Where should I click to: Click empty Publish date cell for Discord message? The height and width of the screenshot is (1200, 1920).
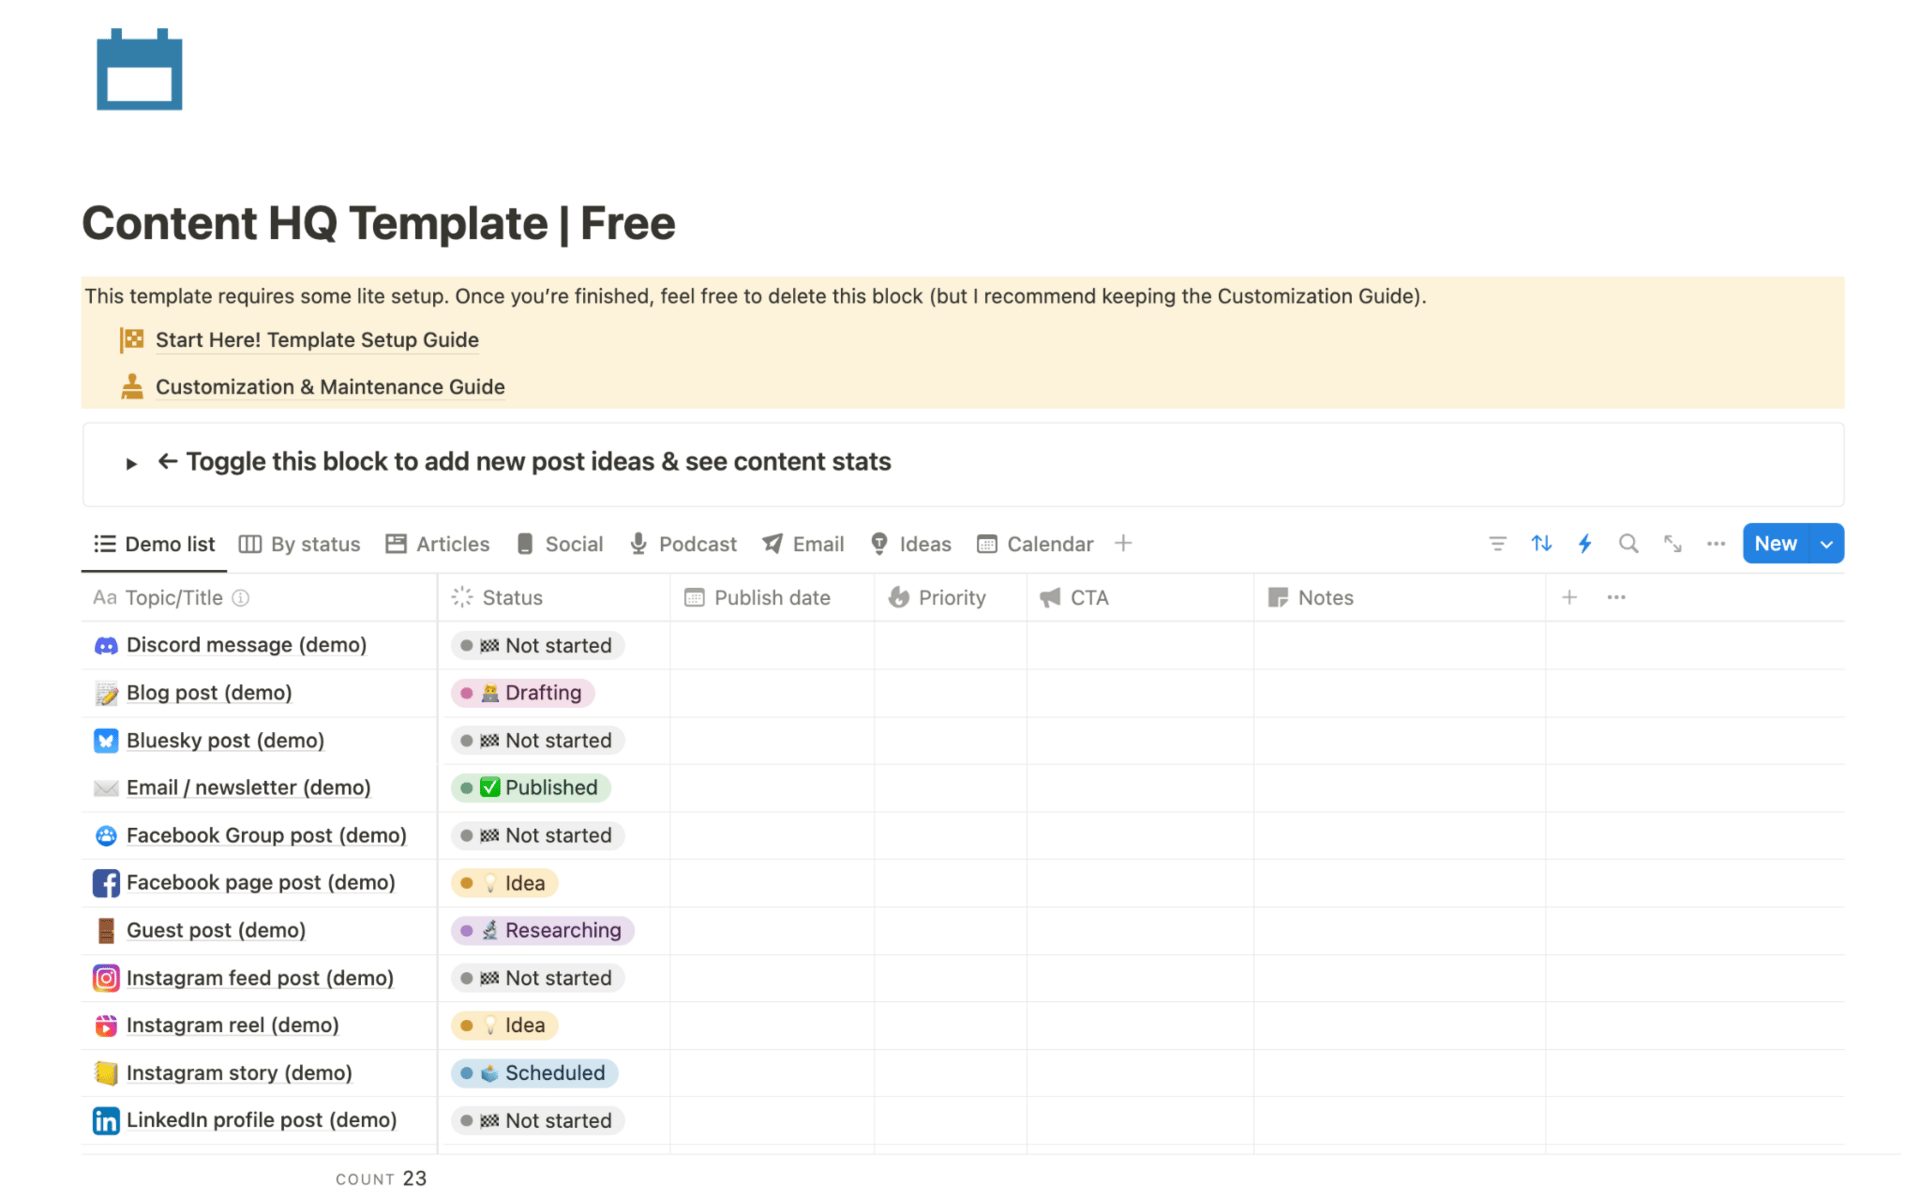tap(771, 646)
